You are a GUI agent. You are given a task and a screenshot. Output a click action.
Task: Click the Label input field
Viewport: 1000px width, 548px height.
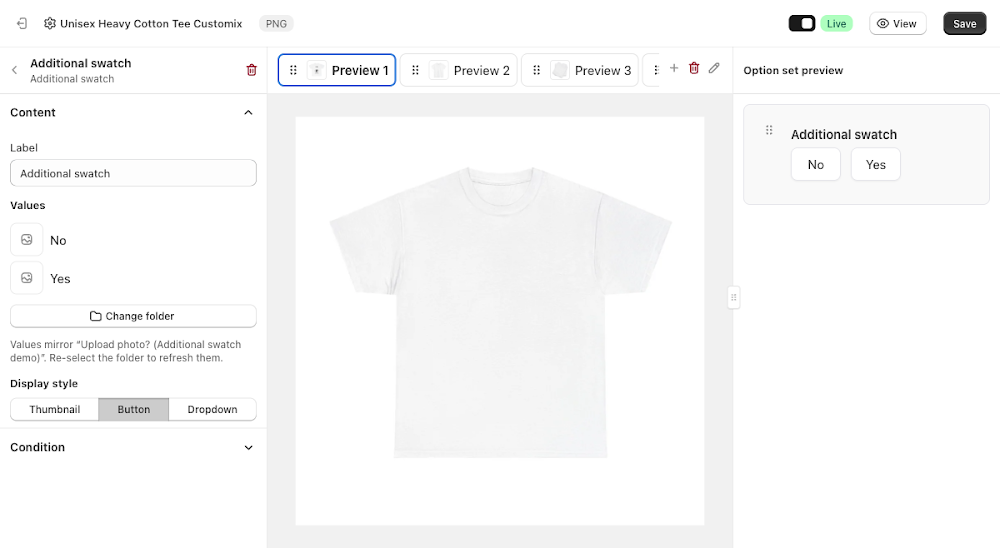[x=133, y=173]
